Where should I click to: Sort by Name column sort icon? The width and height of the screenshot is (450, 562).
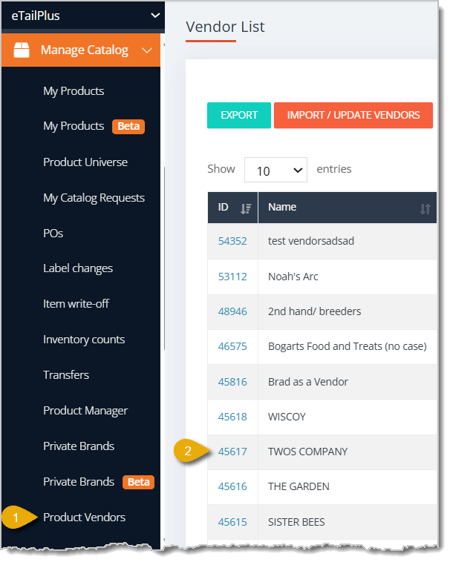click(425, 209)
